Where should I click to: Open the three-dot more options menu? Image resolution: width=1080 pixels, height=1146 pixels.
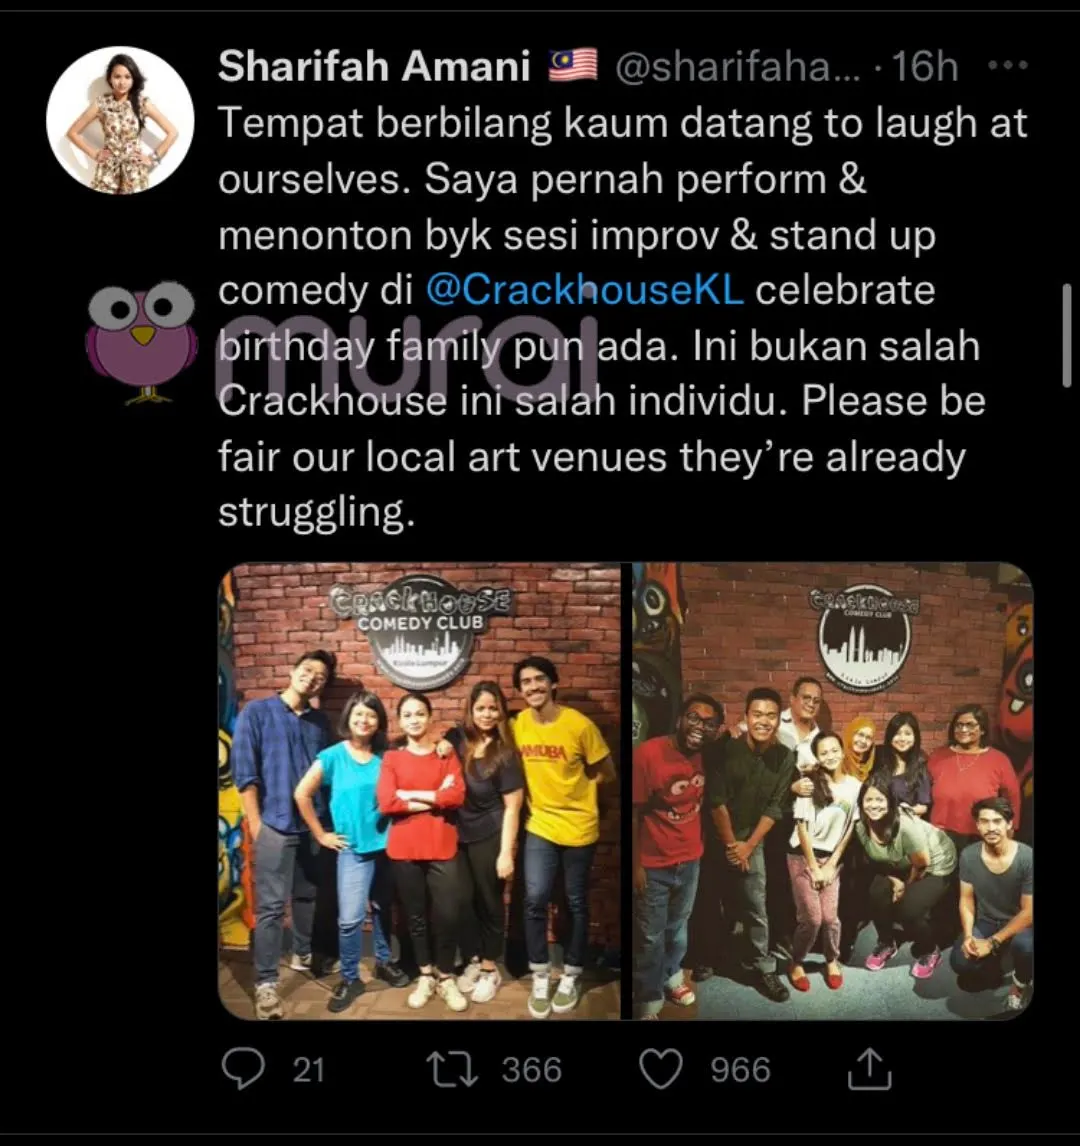pos(1008,66)
